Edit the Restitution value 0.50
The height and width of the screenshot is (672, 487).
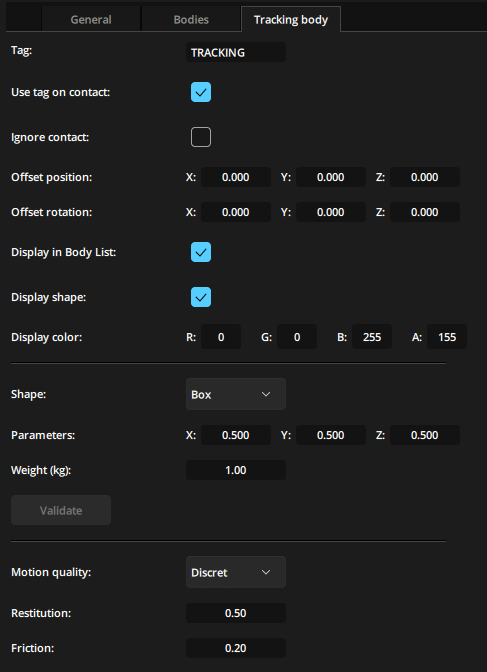(x=236, y=613)
